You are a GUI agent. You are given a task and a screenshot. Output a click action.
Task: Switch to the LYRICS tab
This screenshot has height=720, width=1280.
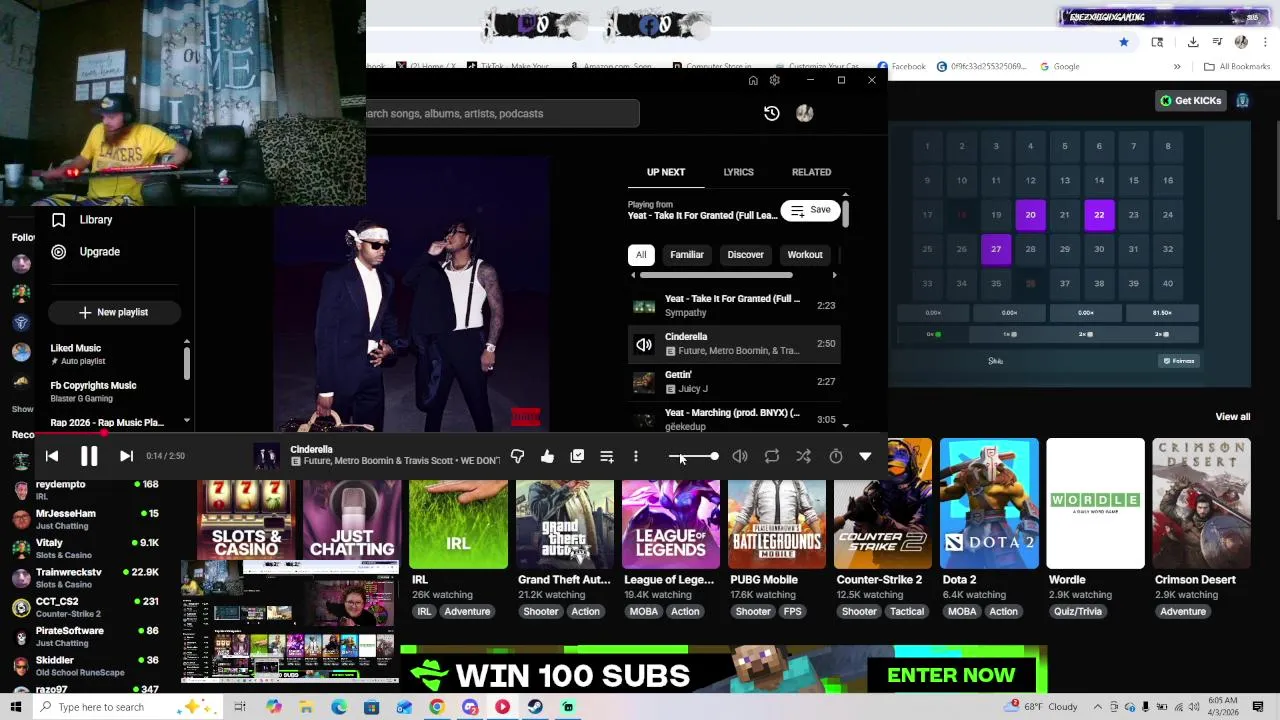[x=738, y=172]
